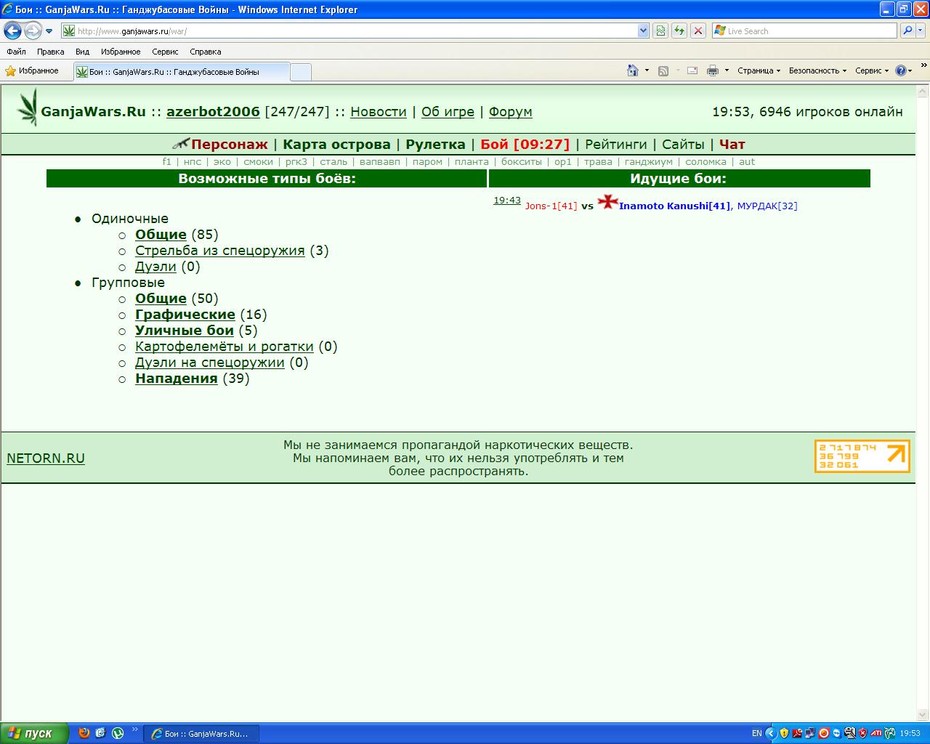Open the Сервис menu in menu bar

[165, 52]
